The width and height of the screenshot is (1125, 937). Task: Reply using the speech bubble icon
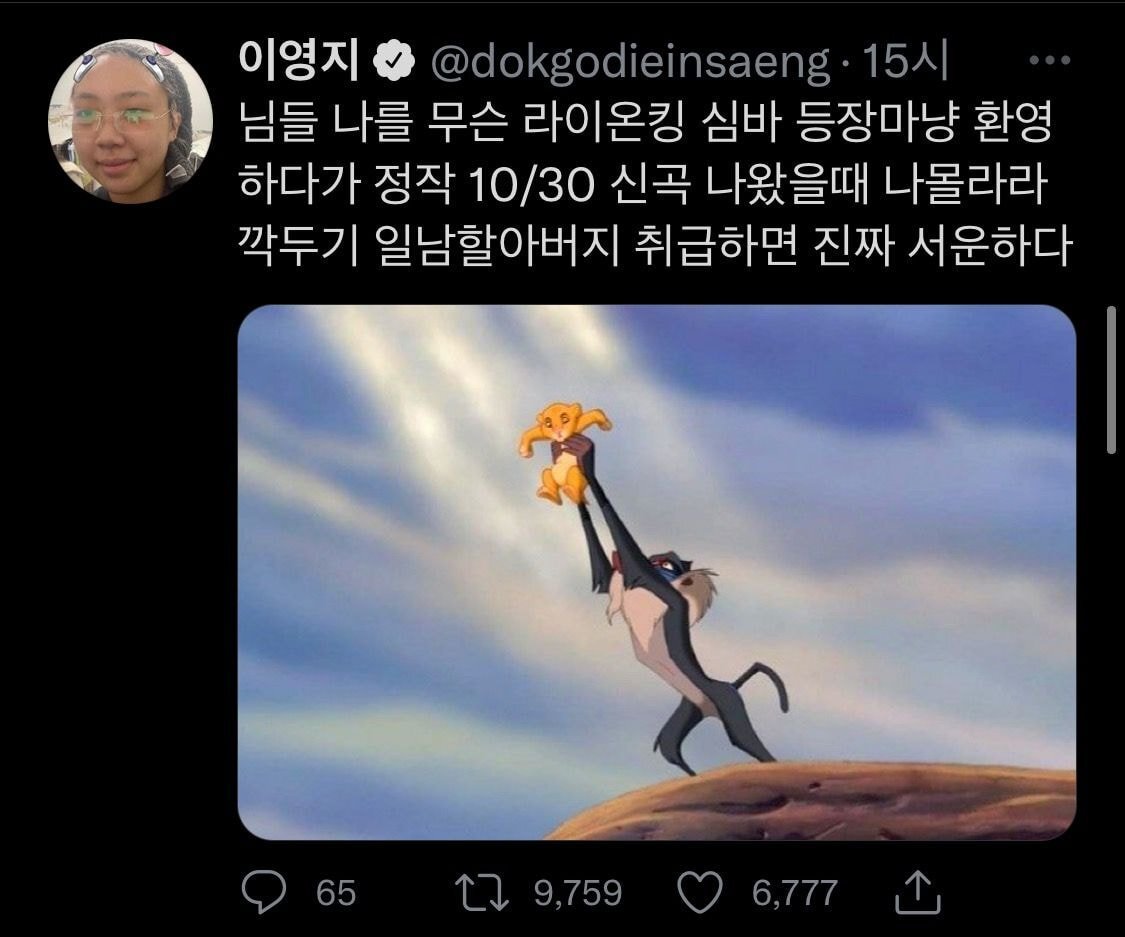click(x=263, y=892)
